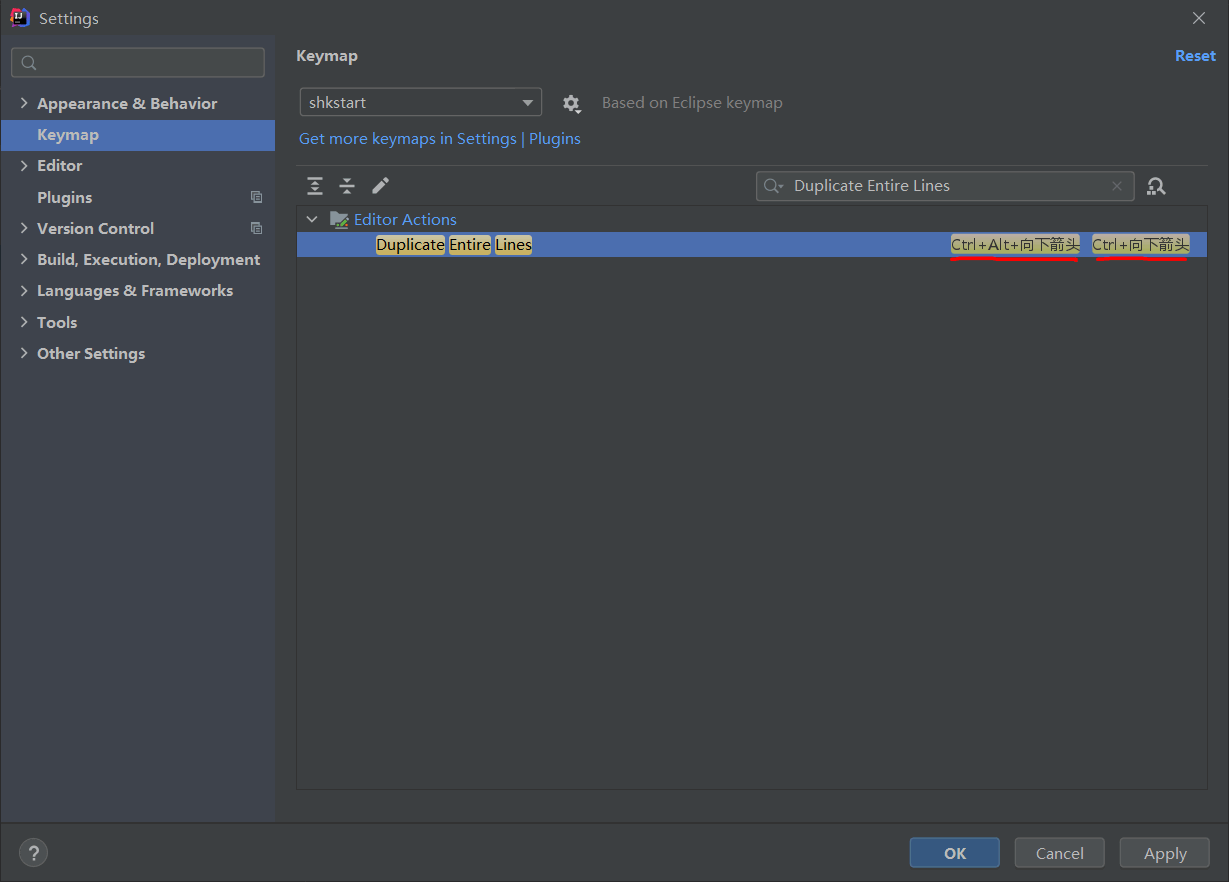Click the Version Control project-level copy icon
The width and height of the screenshot is (1229, 882).
tap(257, 229)
